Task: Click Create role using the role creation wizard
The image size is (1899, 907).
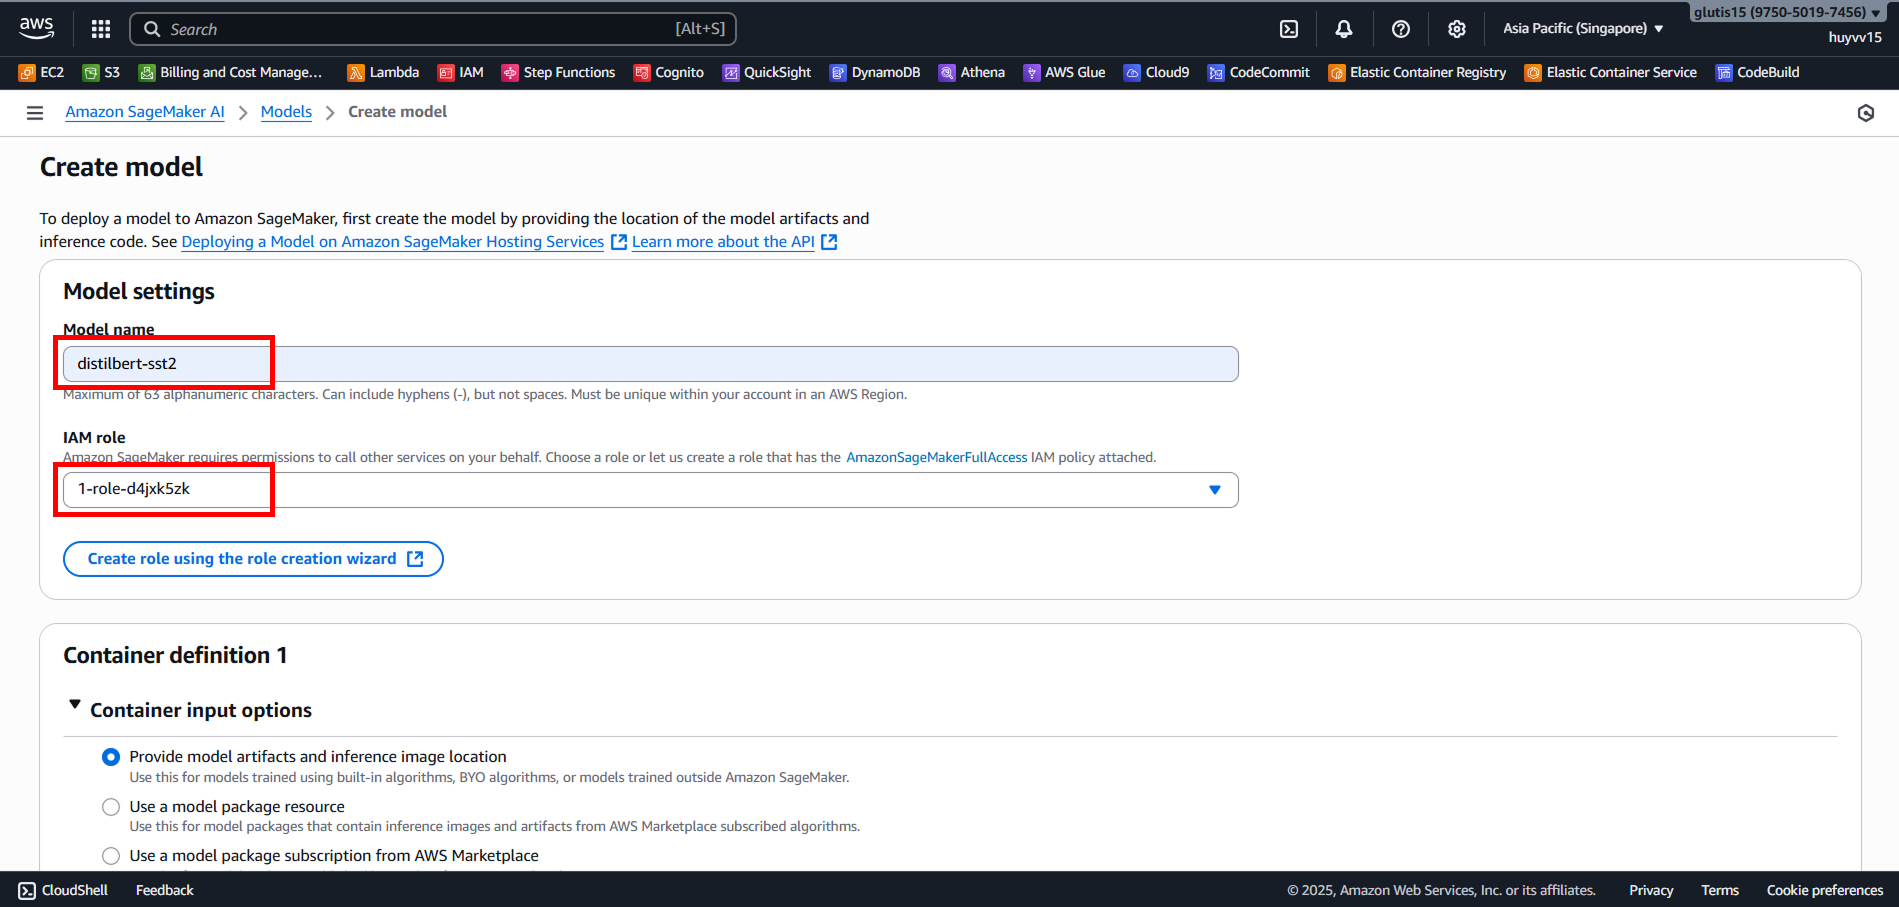Action: [253, 559]
